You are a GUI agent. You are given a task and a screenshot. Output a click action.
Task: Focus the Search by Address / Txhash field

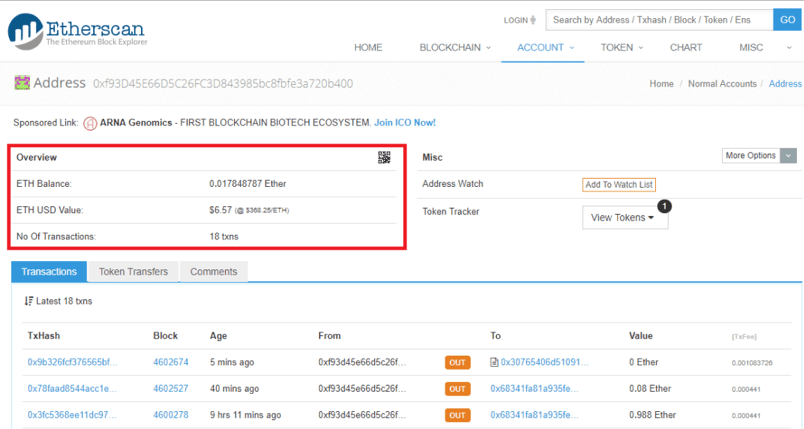[659, 20]
